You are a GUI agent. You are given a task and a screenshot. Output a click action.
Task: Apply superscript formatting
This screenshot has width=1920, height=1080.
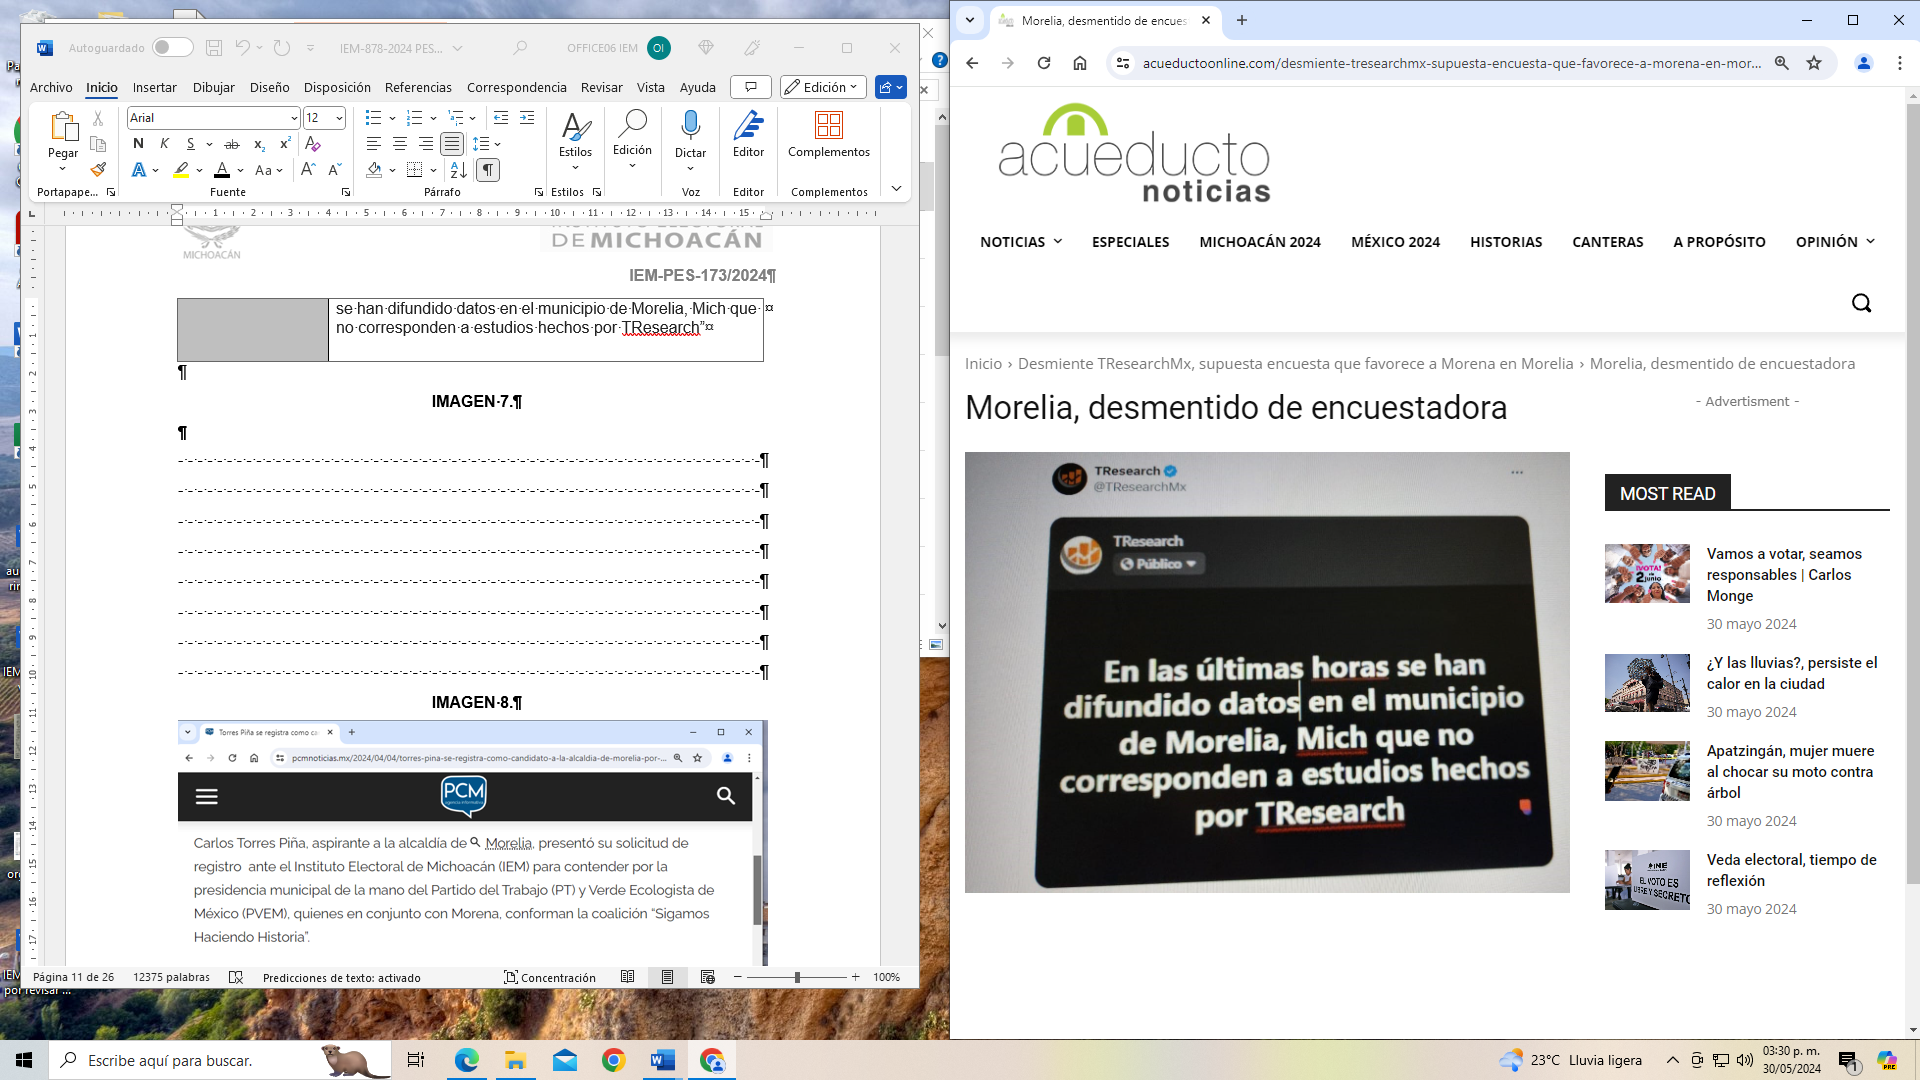click(x=285, y=144)
